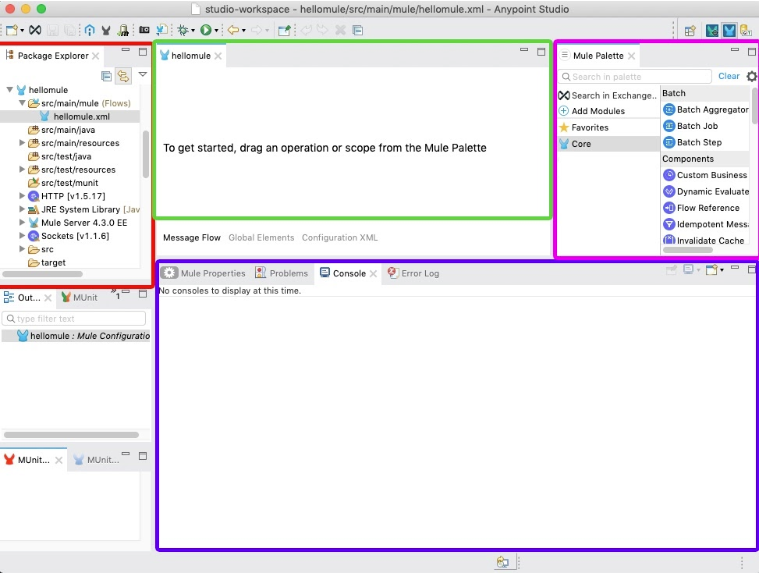The height and width of the screenshot is (575, 763).
Task: Select Custom Business component
Action: pyautogui.click(x=705, y=175)
